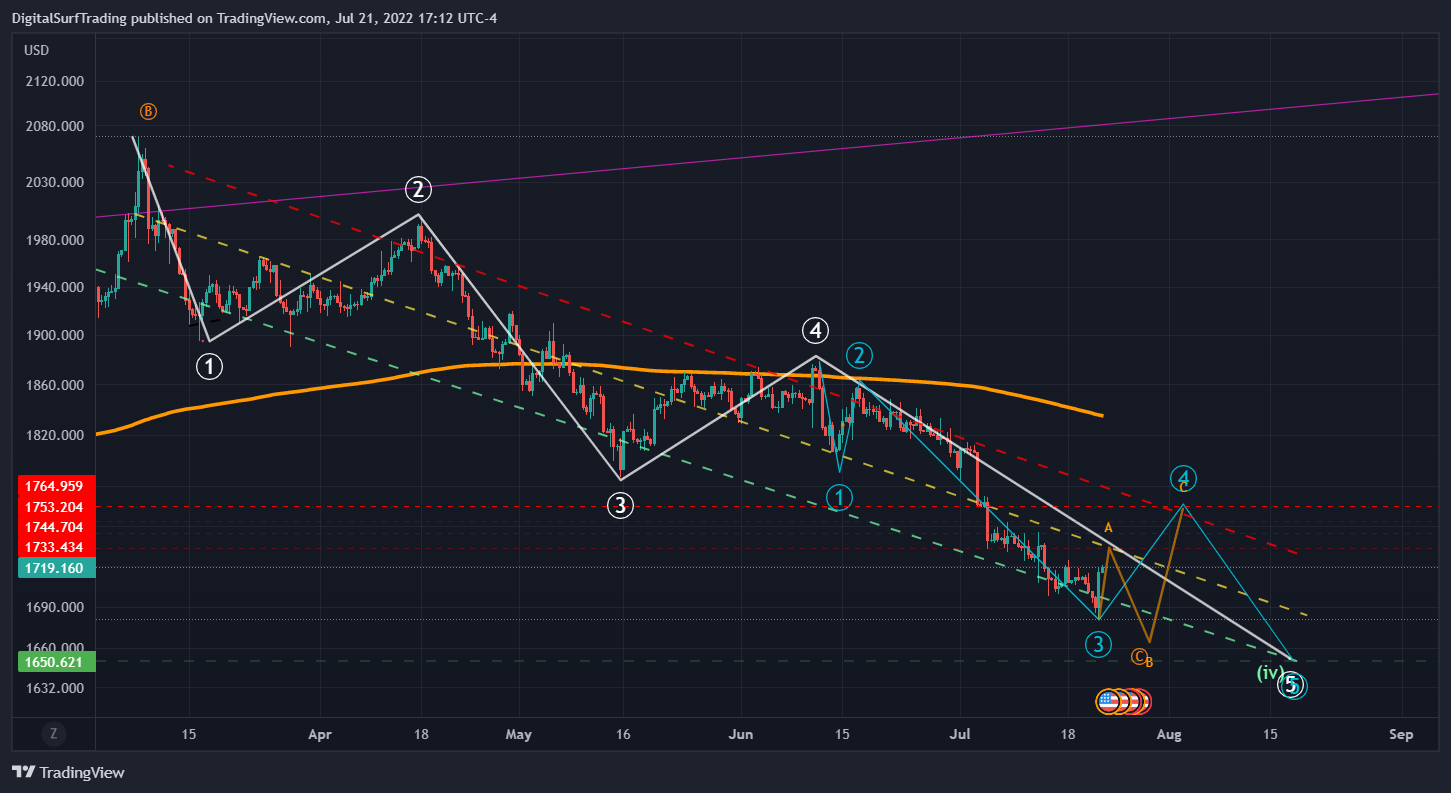Click the 2120.000 price axis value

54,81
